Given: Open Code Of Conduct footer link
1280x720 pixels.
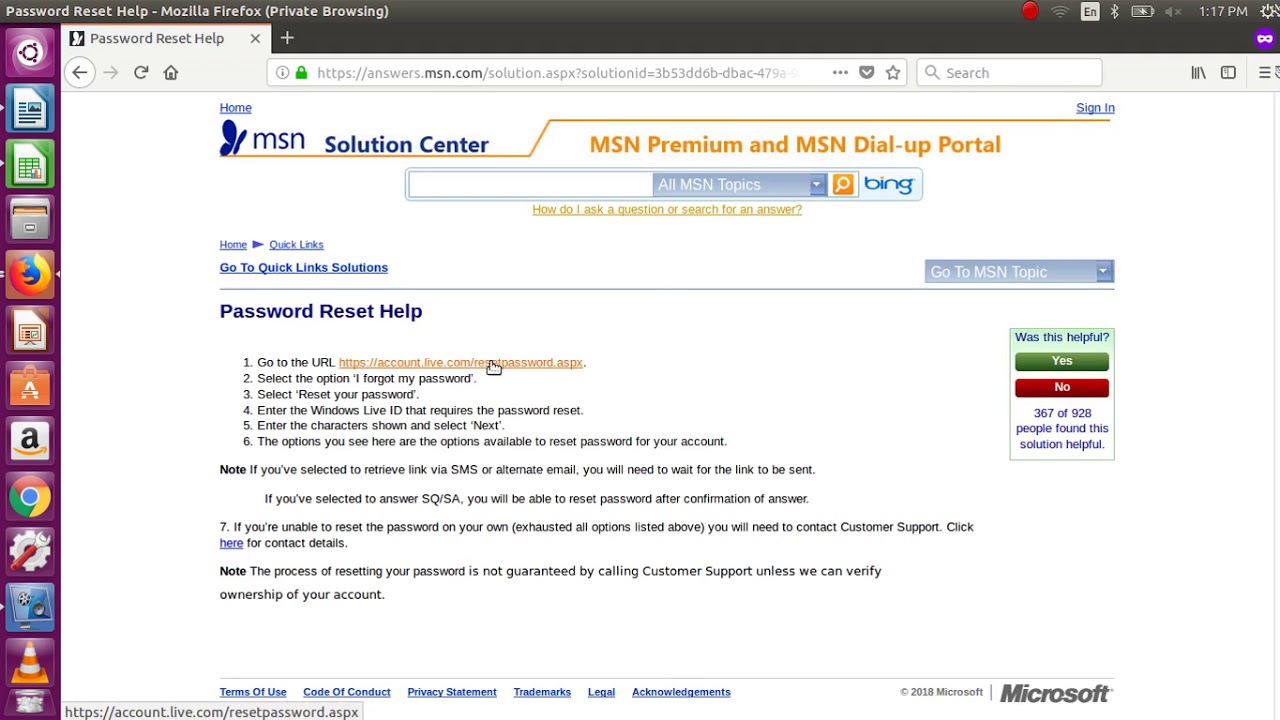Looking at the screenshot, I should click(x=347, y=692).
